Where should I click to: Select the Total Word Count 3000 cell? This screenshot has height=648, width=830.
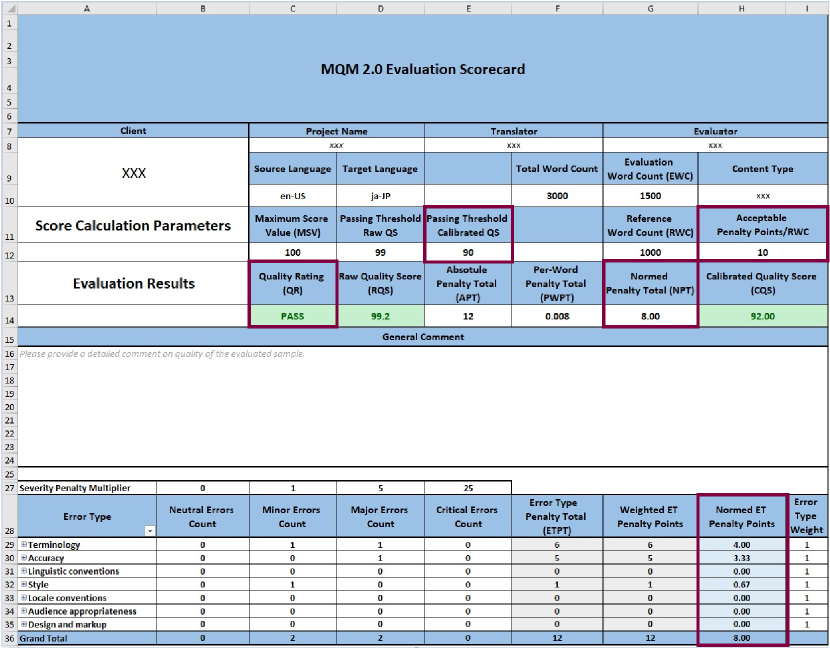click(x=557, y=195)
